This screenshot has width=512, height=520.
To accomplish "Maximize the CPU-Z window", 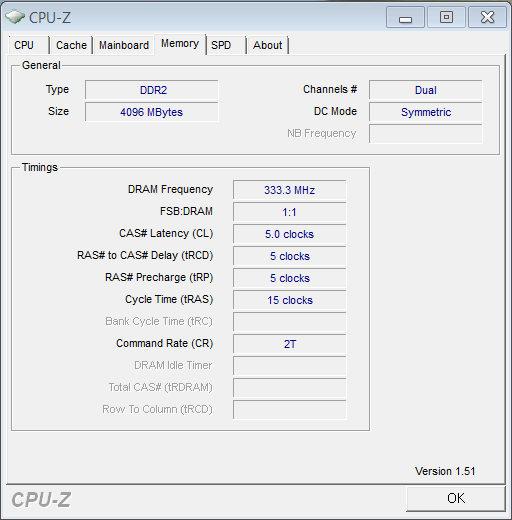I will pos(446,17).
